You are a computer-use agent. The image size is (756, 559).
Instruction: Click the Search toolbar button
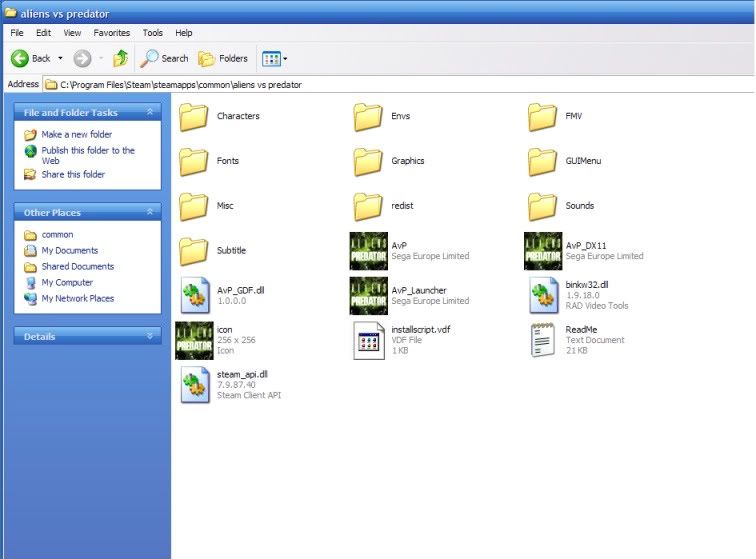164,58
